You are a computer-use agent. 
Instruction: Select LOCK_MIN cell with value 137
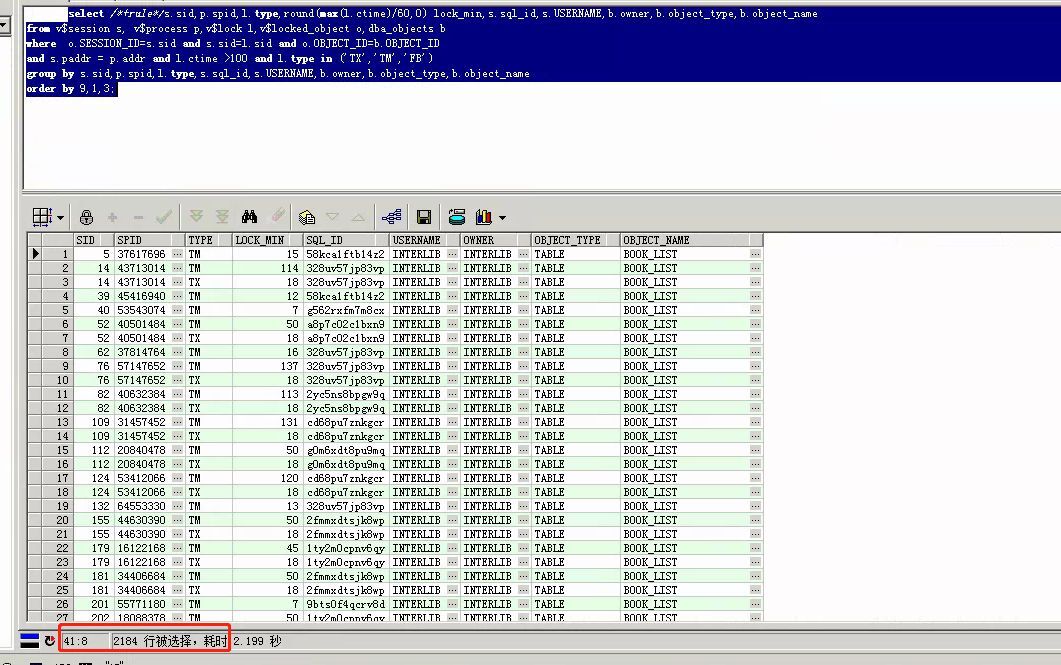[x=267, y=366]
